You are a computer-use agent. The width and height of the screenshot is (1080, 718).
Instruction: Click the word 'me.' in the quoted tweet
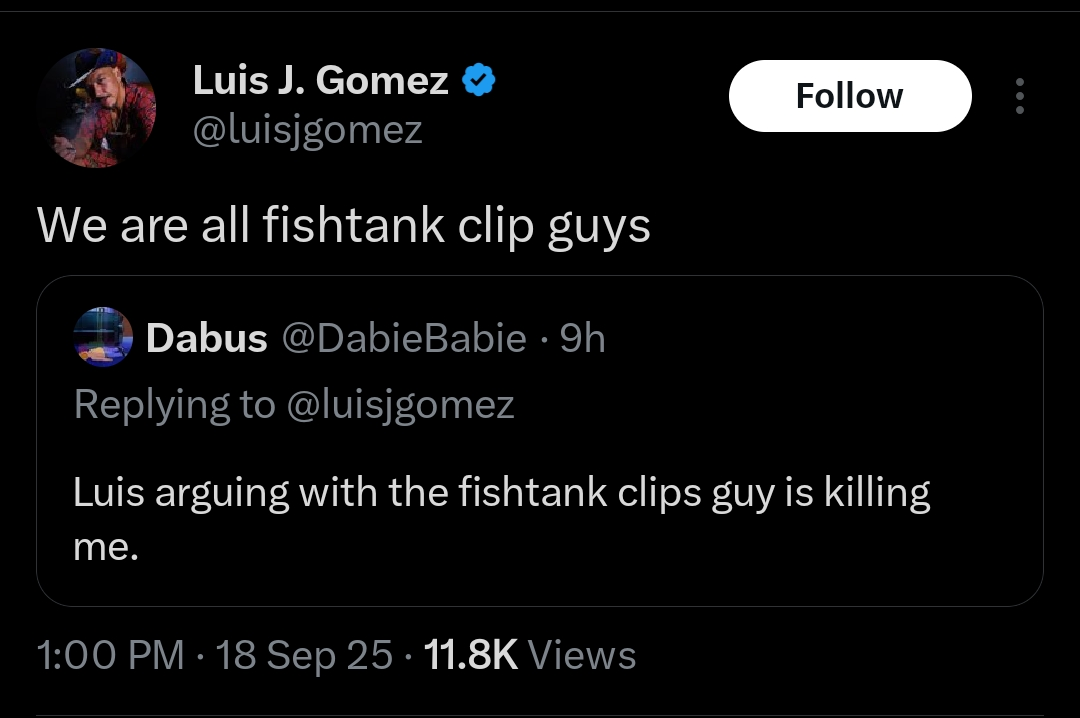coord(105,547)
